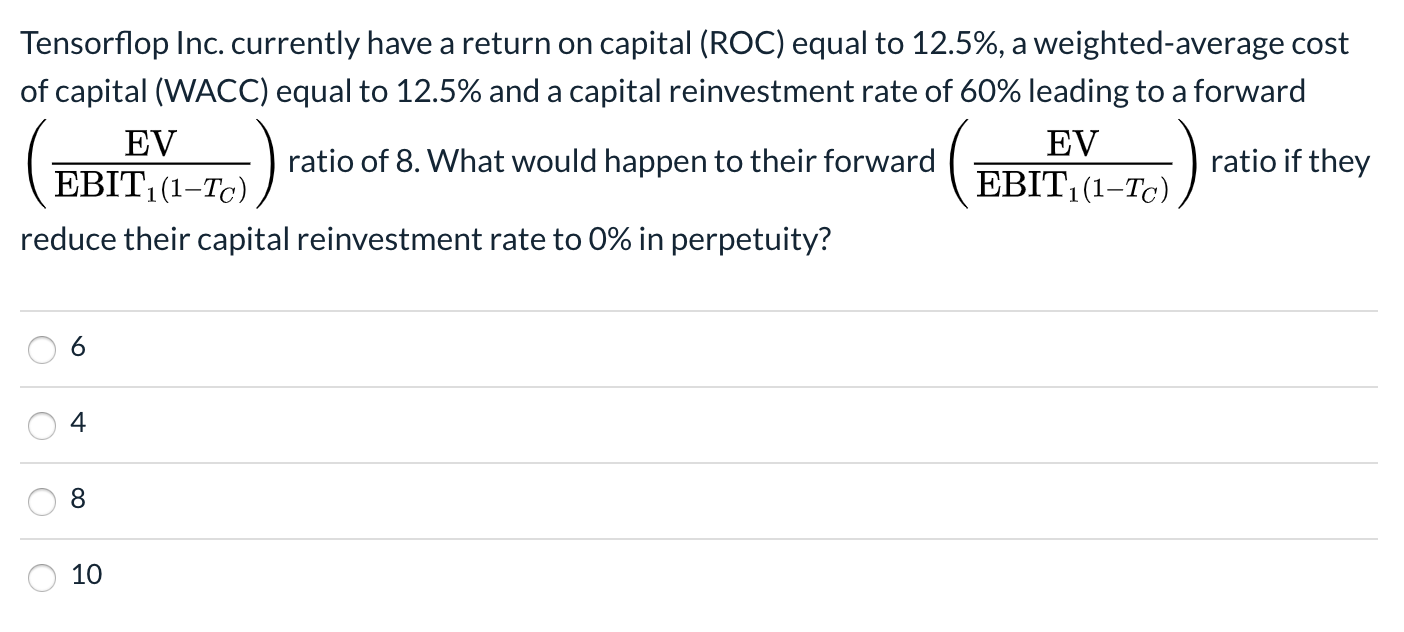Choose option 4 as your answer
This screenshot has width=1404, height=632.
pos(41,425)
